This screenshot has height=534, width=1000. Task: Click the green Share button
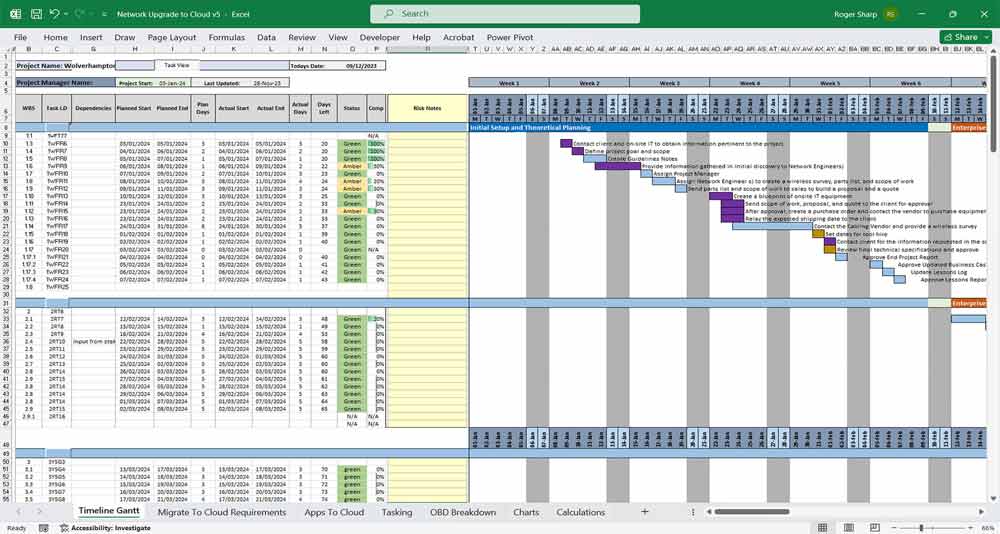(965, 37)
